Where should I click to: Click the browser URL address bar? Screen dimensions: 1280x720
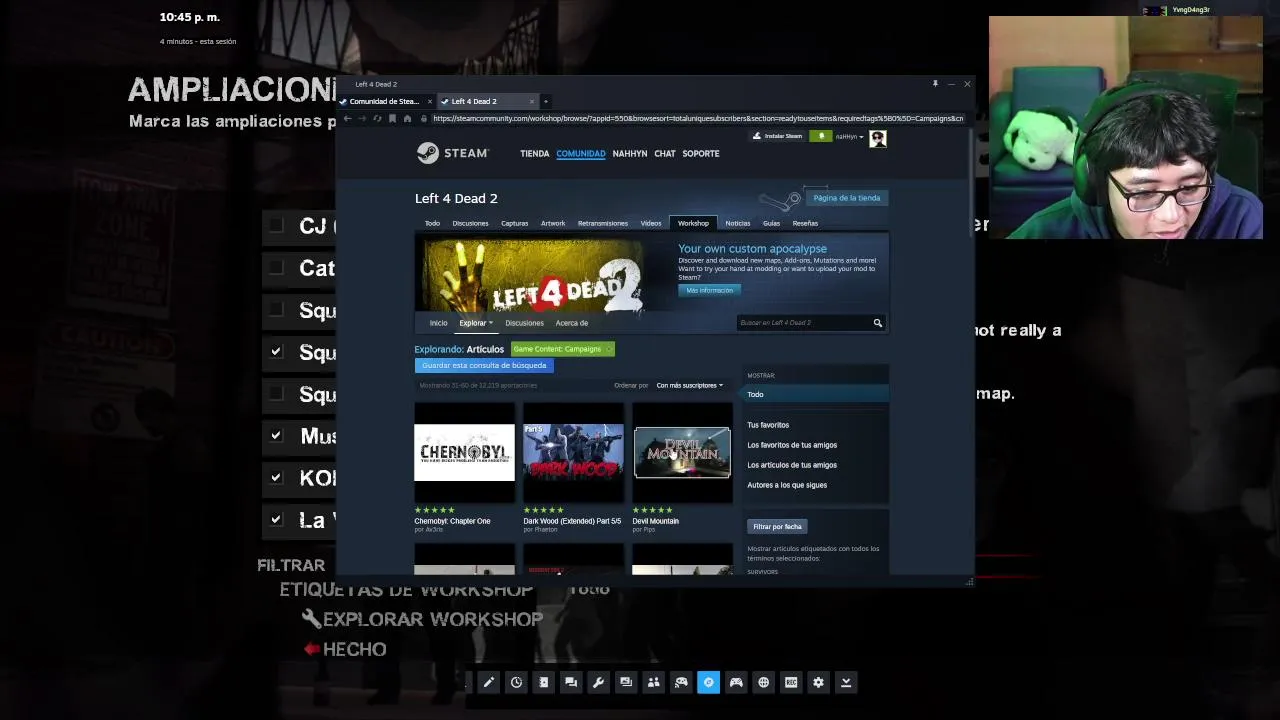coord(697,118)
